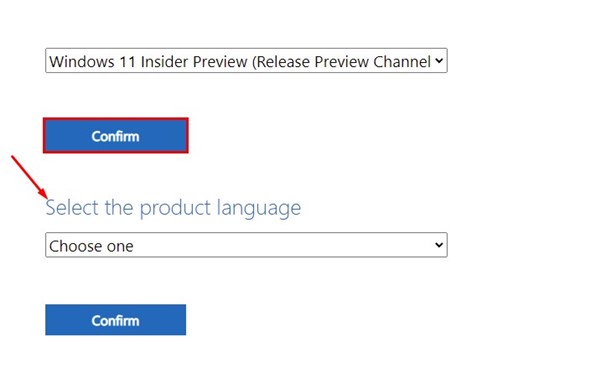Image resolution: width=600 pixels, height=378 pixels.
Task: Click the red arrowhead pointing at the heading
Action: pos(43,193)
